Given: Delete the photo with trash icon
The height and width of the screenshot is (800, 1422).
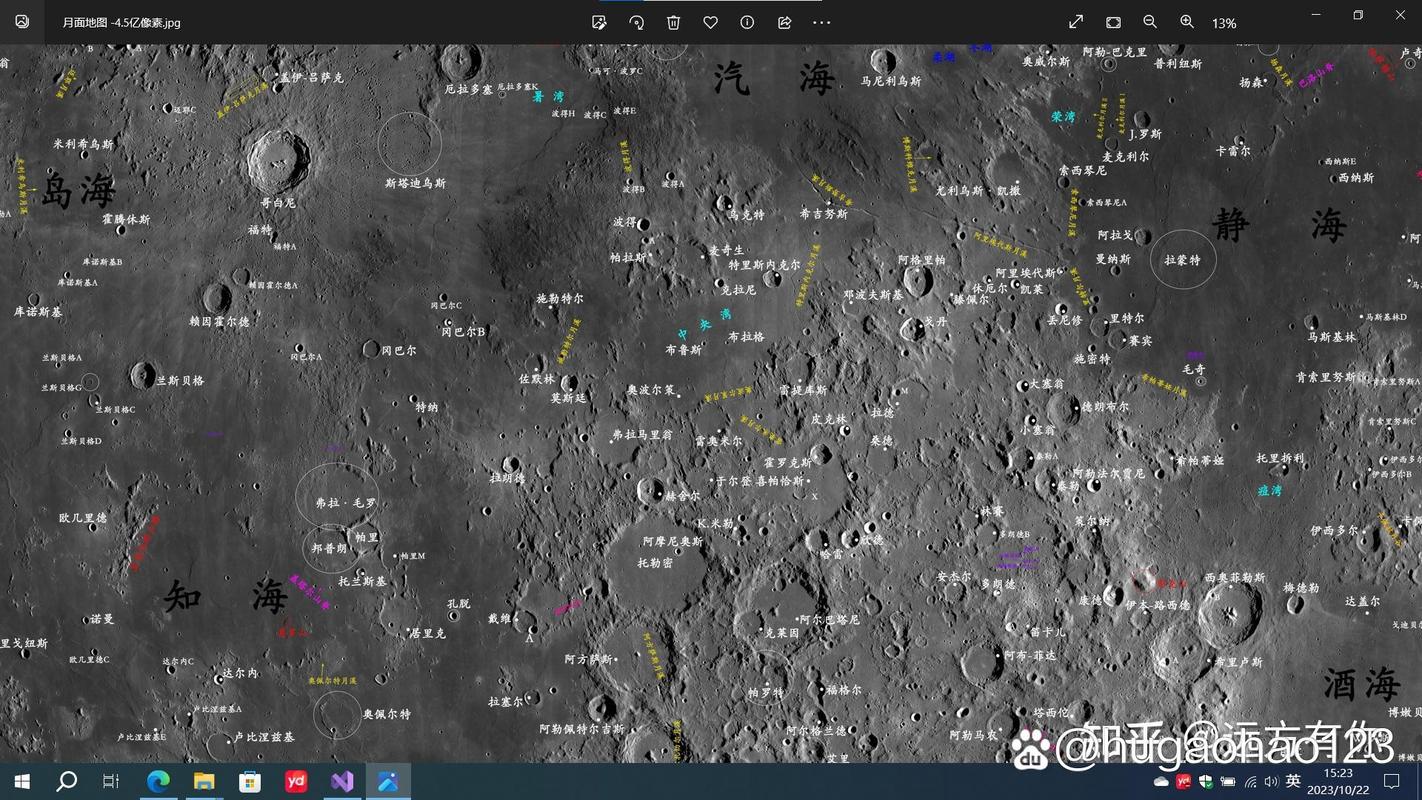Looking at the screenshot, I should click(673, 22).
